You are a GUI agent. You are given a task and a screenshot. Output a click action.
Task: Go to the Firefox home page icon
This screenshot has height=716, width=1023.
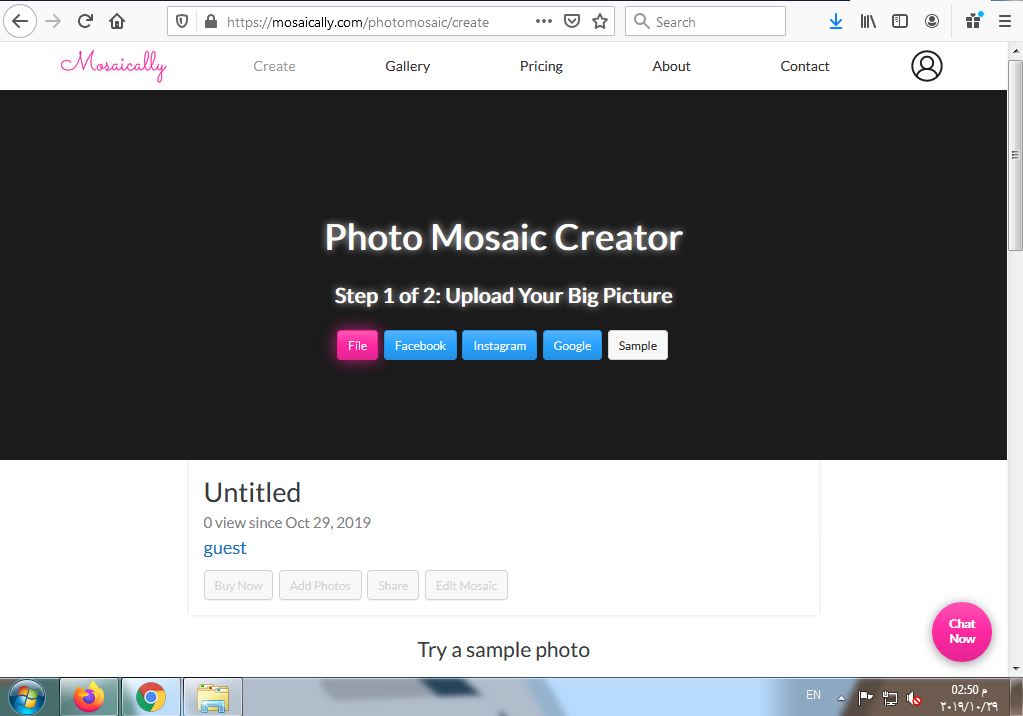pyautogui.click(x=117, y=21)
